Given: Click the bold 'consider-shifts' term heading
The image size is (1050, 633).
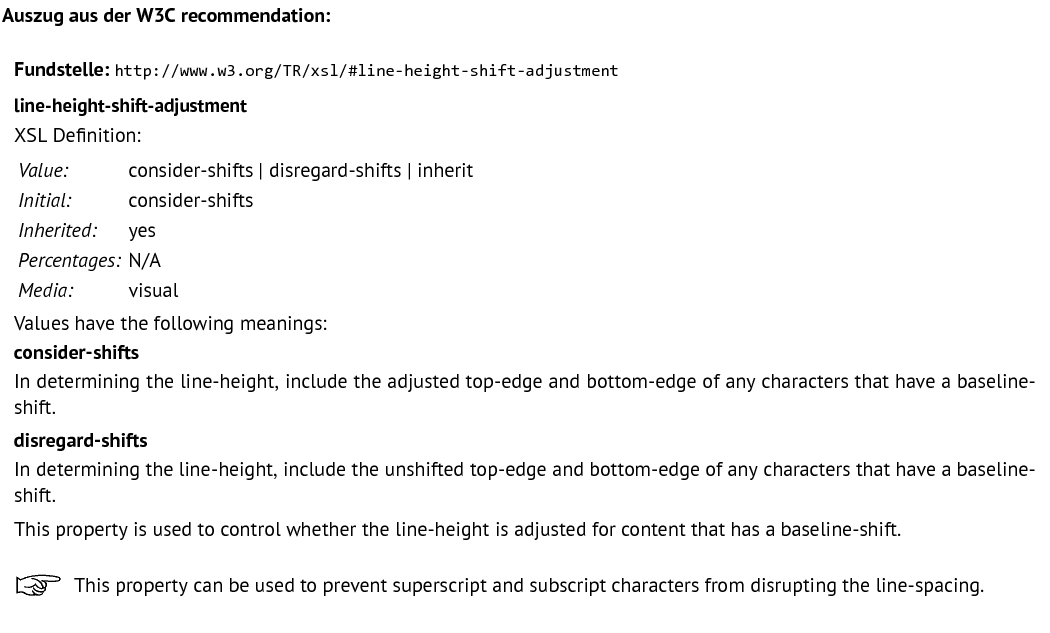Looking at the screenshot, I should click(76, 352).
